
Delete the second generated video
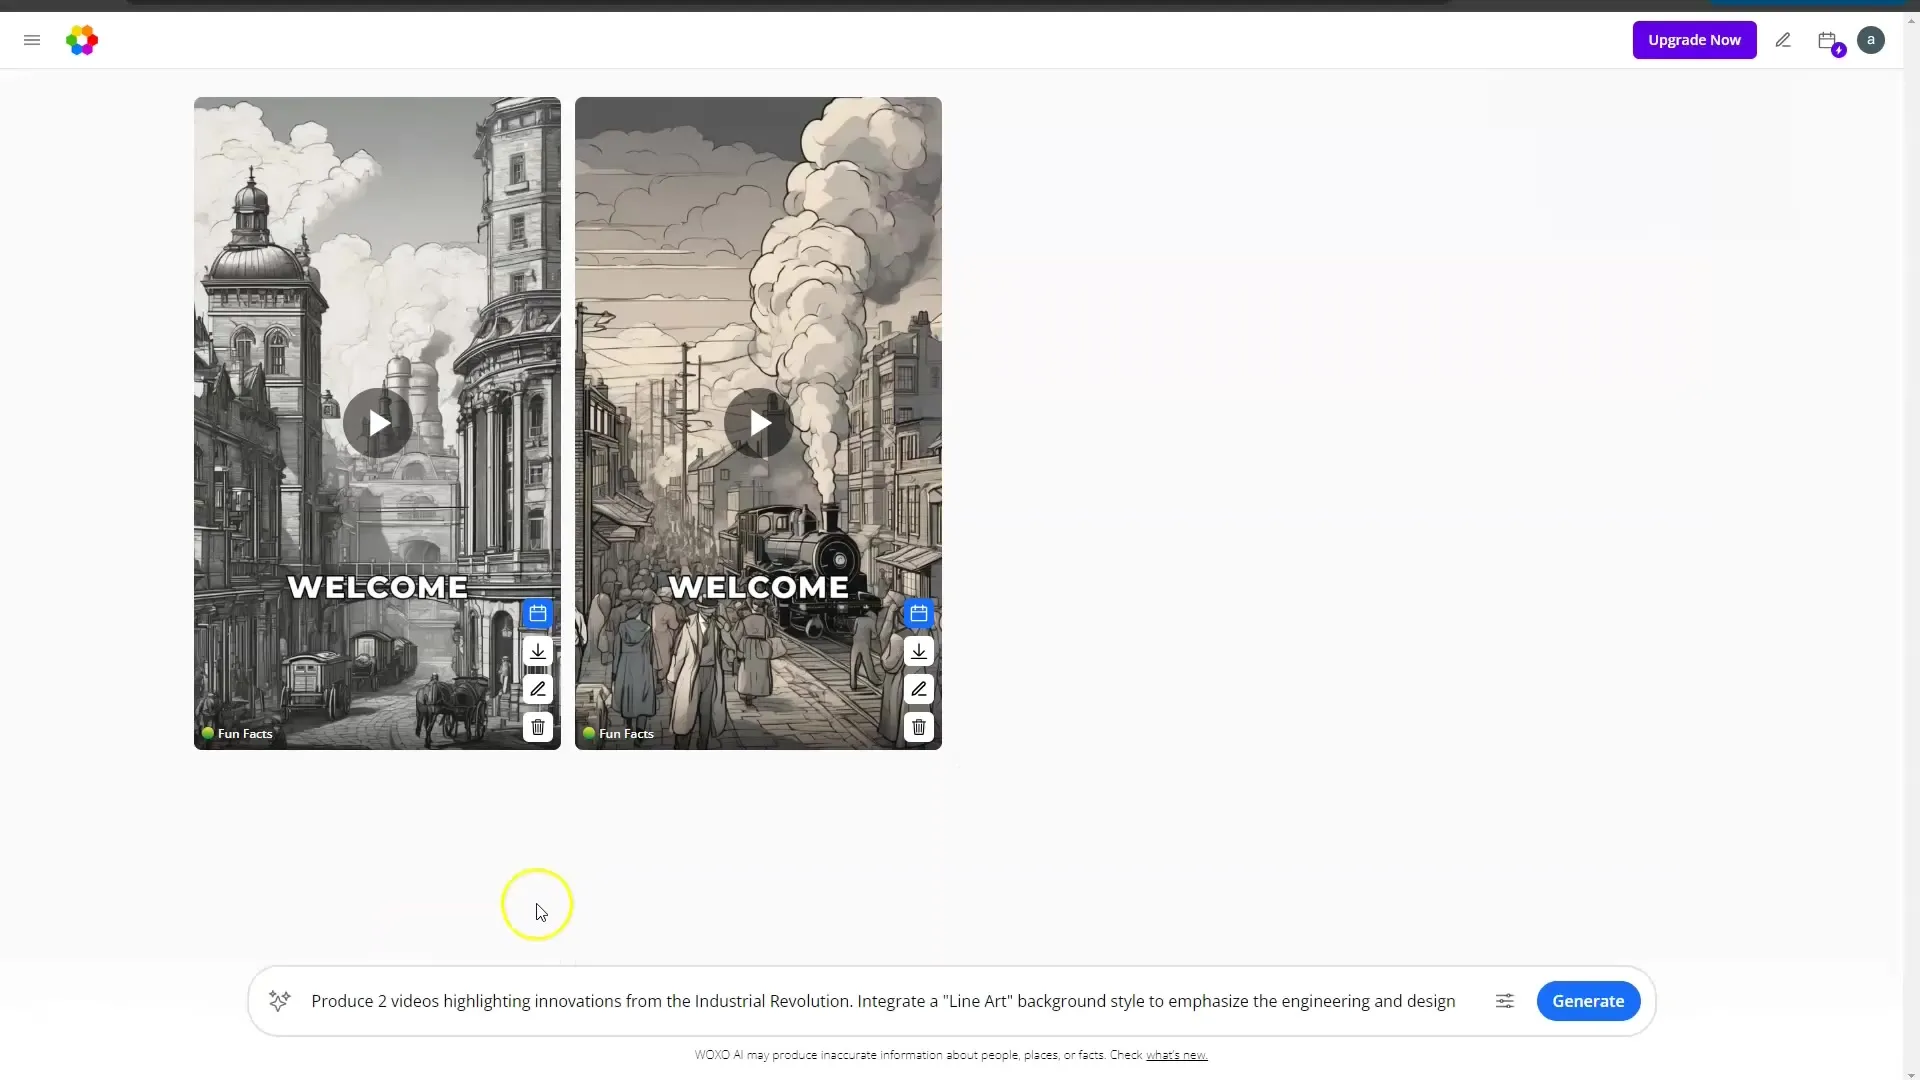tap(919, 728)
